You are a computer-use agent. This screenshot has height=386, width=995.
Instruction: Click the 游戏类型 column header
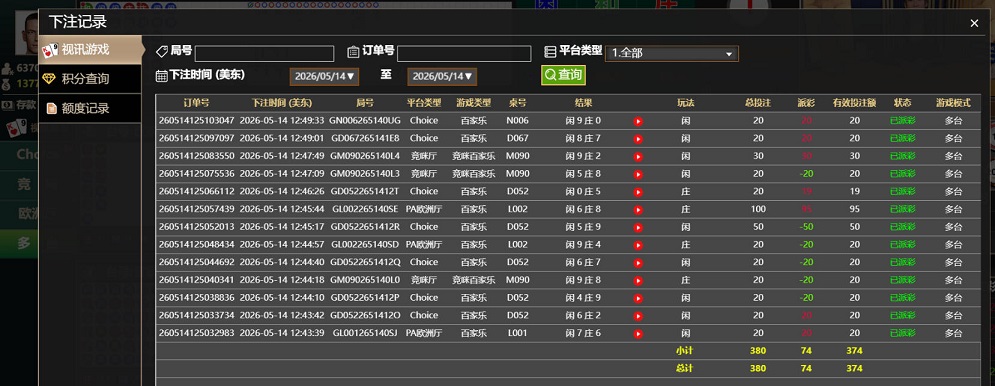473,103
